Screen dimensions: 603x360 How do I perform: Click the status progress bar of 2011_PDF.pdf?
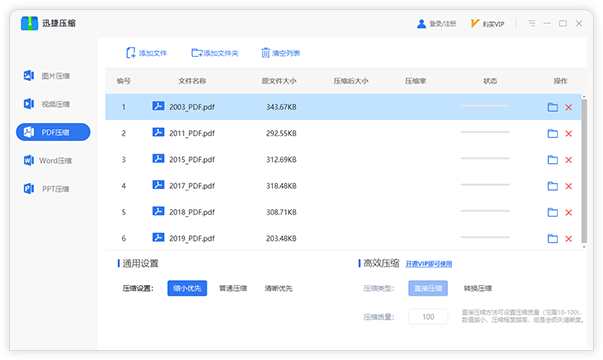pos(485,132)
